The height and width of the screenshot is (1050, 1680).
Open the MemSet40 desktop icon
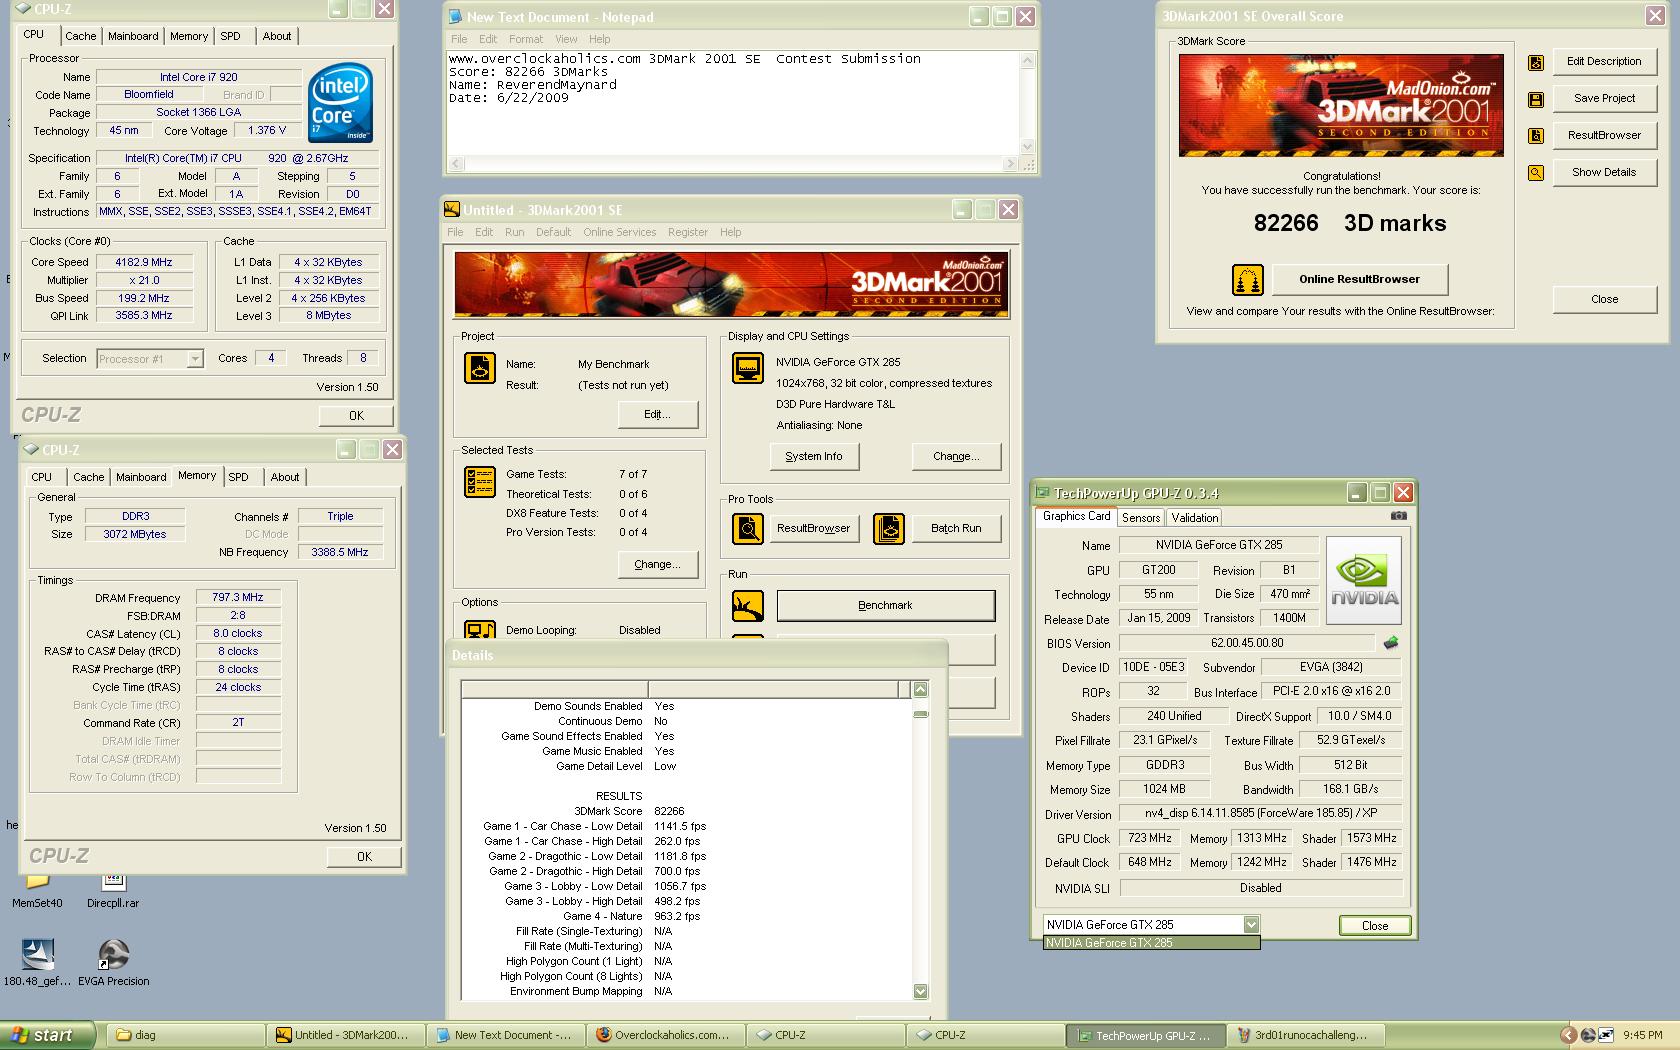37,888
